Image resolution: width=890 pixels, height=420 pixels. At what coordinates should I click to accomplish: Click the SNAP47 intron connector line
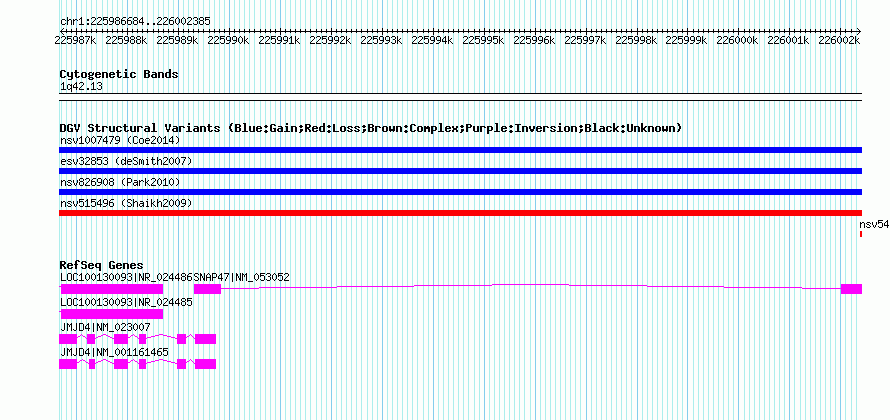[531, 286]
